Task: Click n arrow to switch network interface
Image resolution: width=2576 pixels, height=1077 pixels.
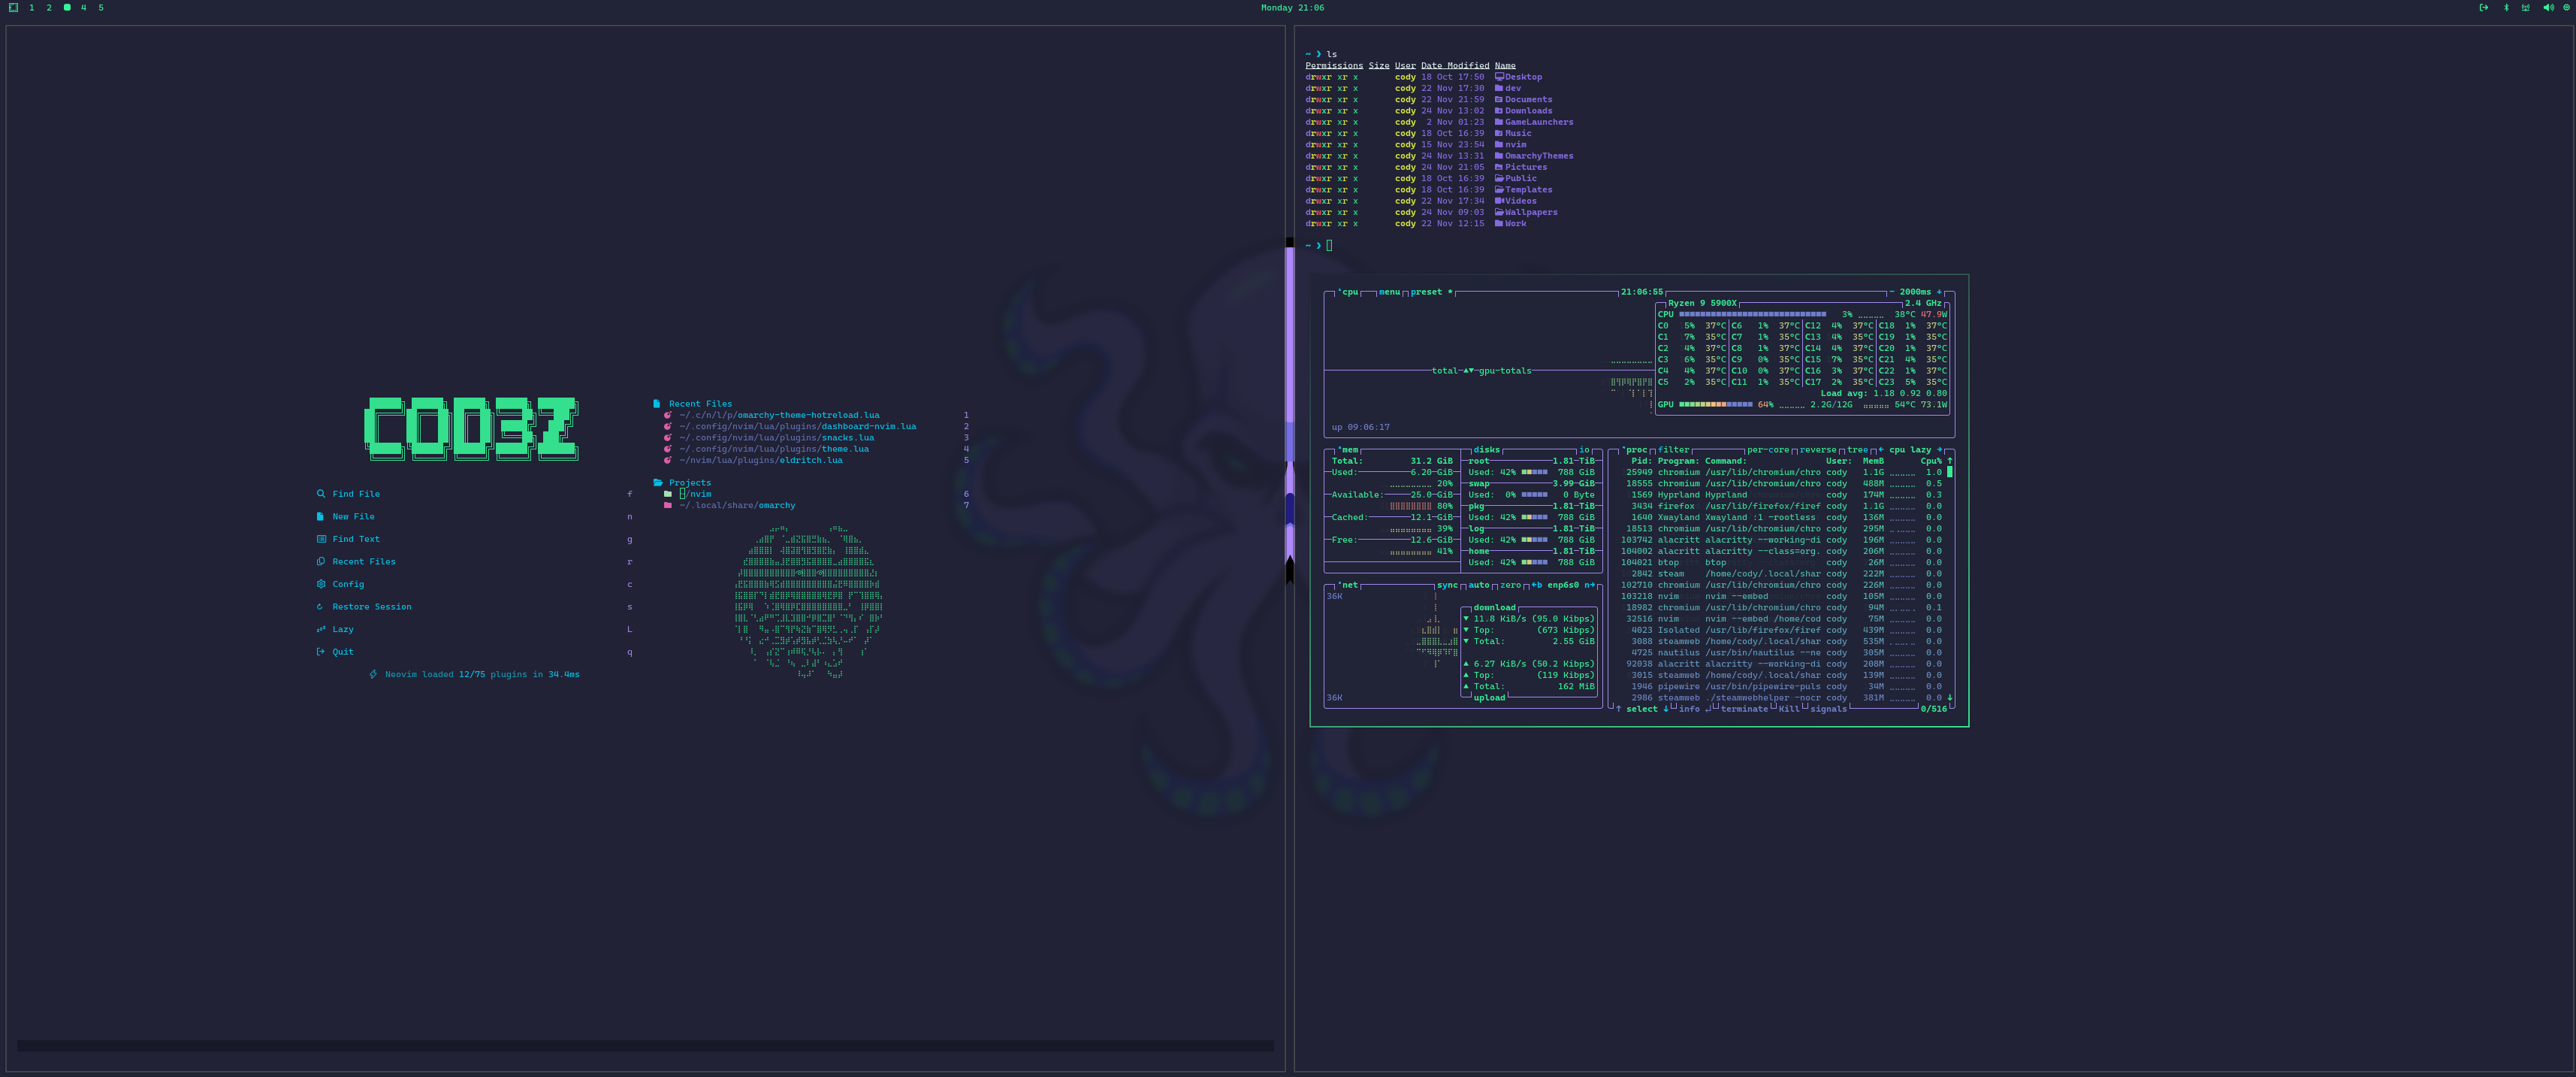Action: [1592, 585]
